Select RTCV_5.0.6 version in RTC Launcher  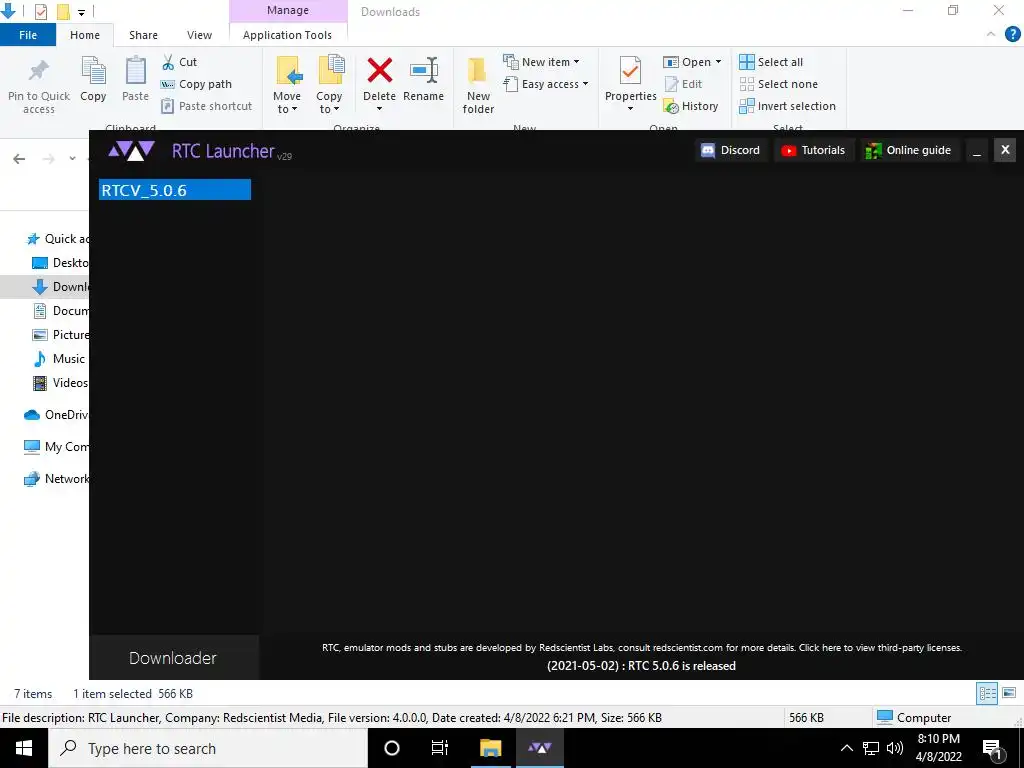[x=174, y=190]
